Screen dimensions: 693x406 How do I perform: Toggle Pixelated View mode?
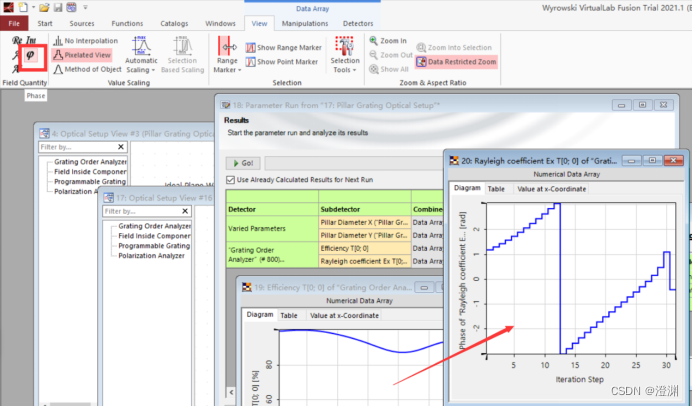click(82, 55)
